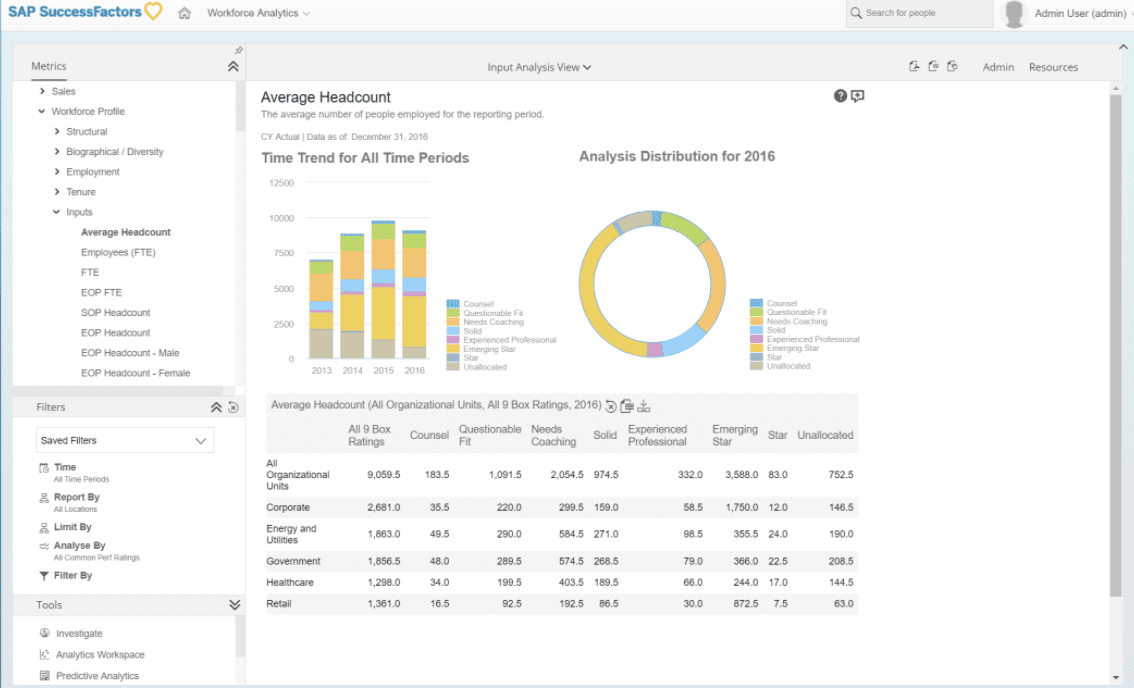The width and height of the screenshot is (1134, 692).
Task: Open the Saved Filters dropdown
Action: click(124, 440)
